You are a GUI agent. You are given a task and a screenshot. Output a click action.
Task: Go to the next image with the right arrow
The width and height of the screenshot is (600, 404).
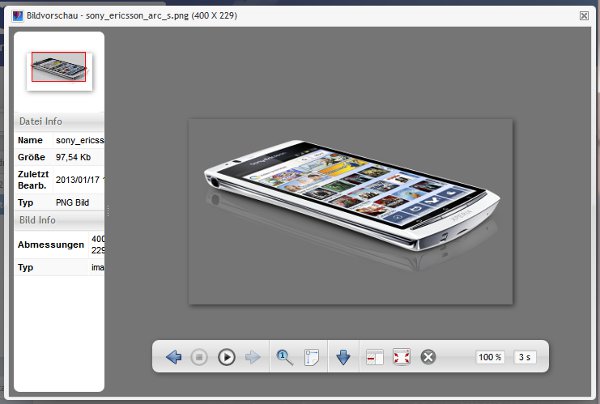[x=253, y=357]
